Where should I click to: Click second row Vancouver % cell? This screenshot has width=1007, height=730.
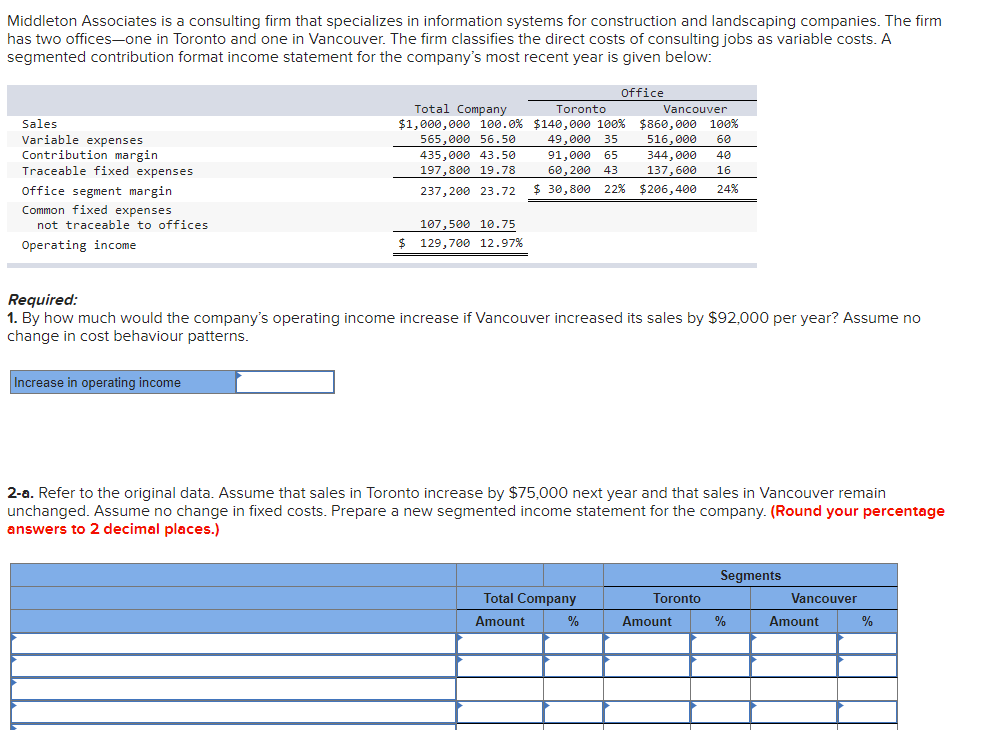867,666
